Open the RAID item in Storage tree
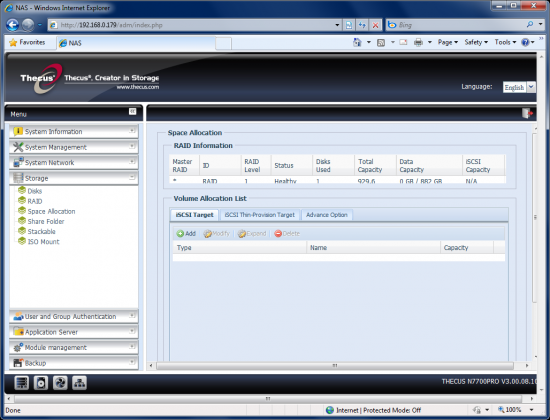550x420 pixels. 35,201
